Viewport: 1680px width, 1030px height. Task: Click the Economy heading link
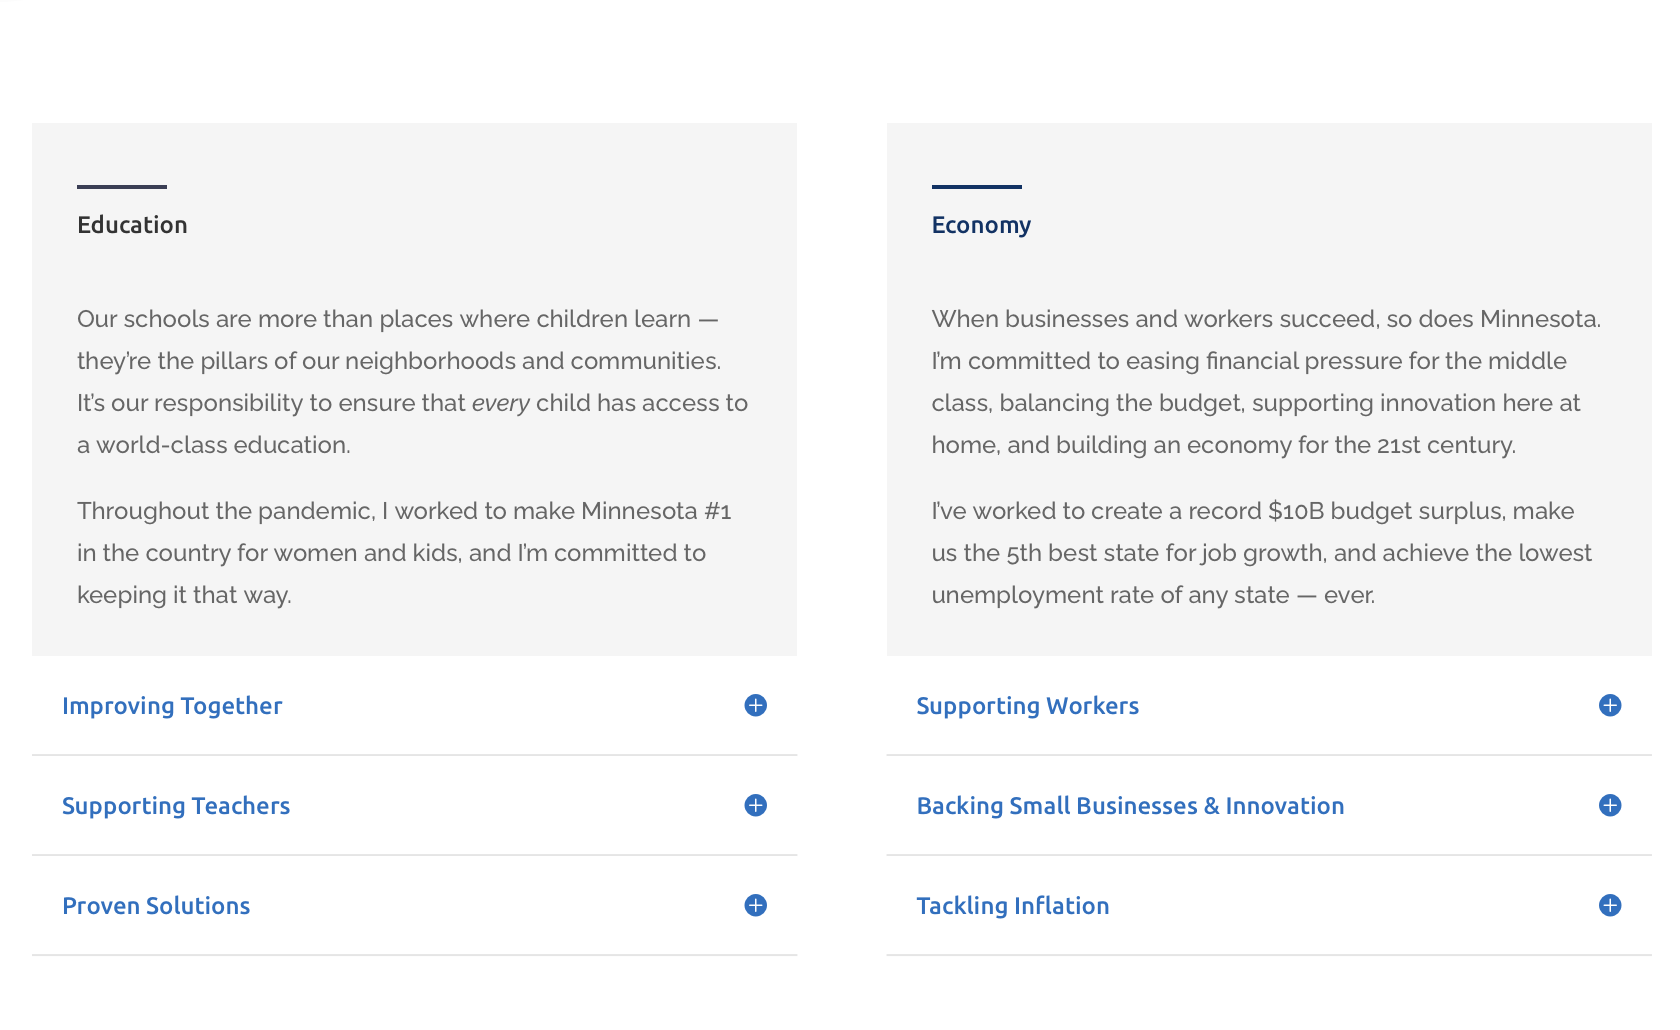(x=981, y=225)
